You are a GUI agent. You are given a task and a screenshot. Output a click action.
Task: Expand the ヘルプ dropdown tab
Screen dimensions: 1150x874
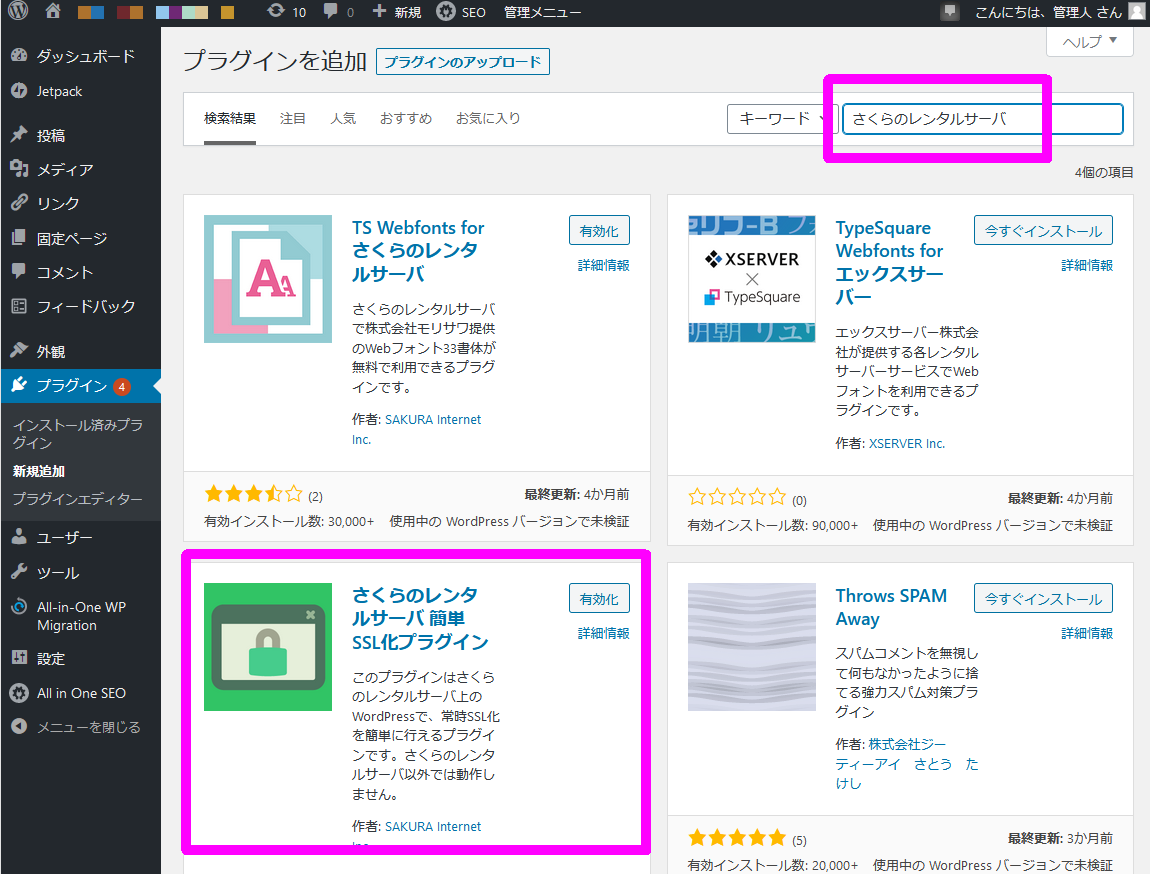coord(1090,42)
